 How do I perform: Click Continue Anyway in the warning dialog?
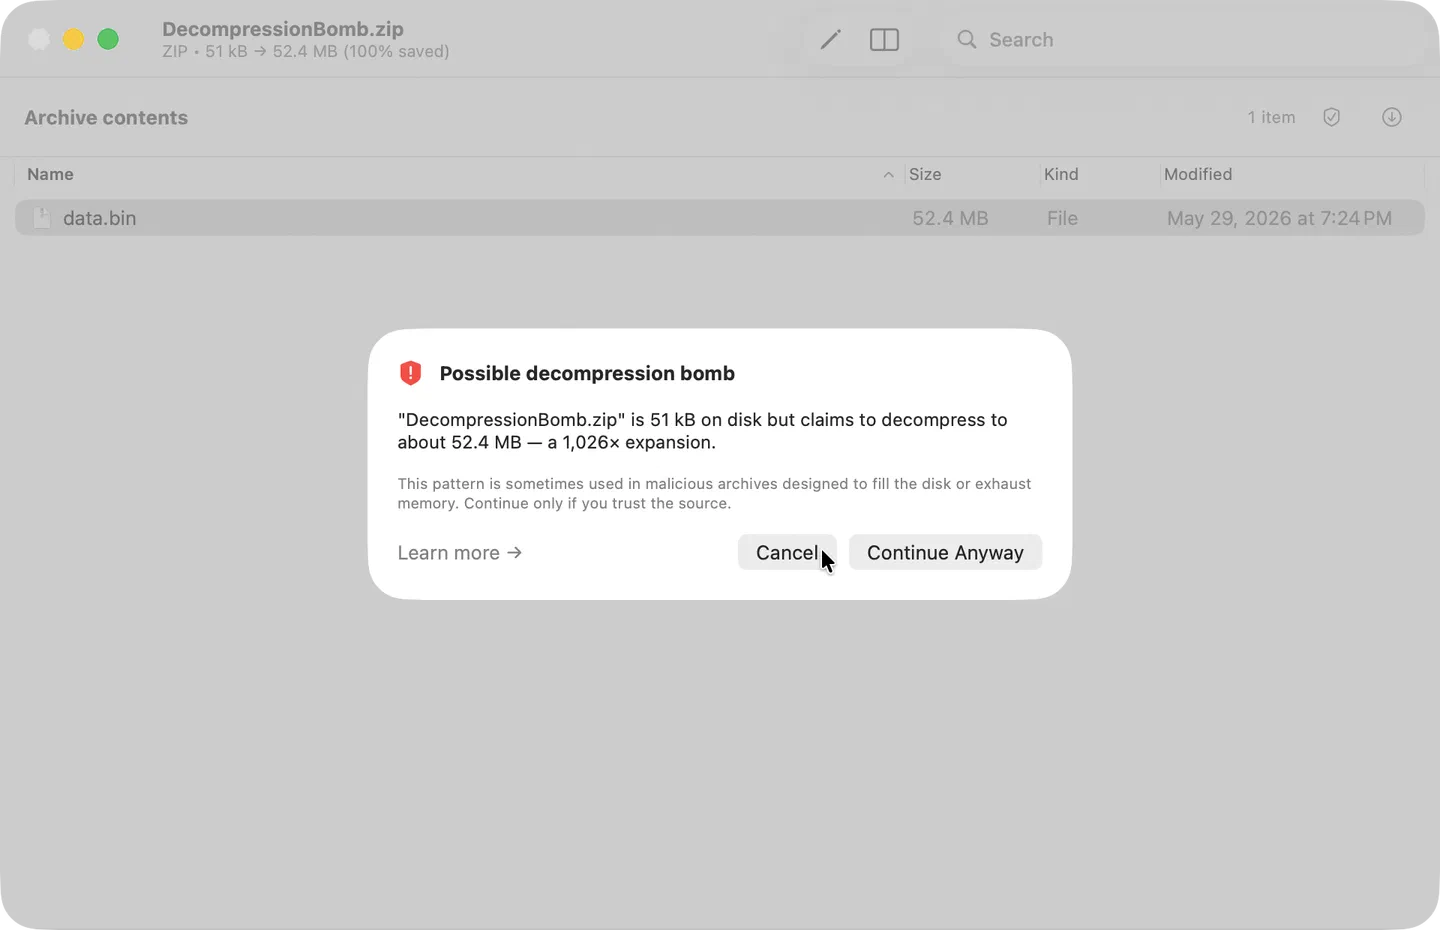[945, 553]
